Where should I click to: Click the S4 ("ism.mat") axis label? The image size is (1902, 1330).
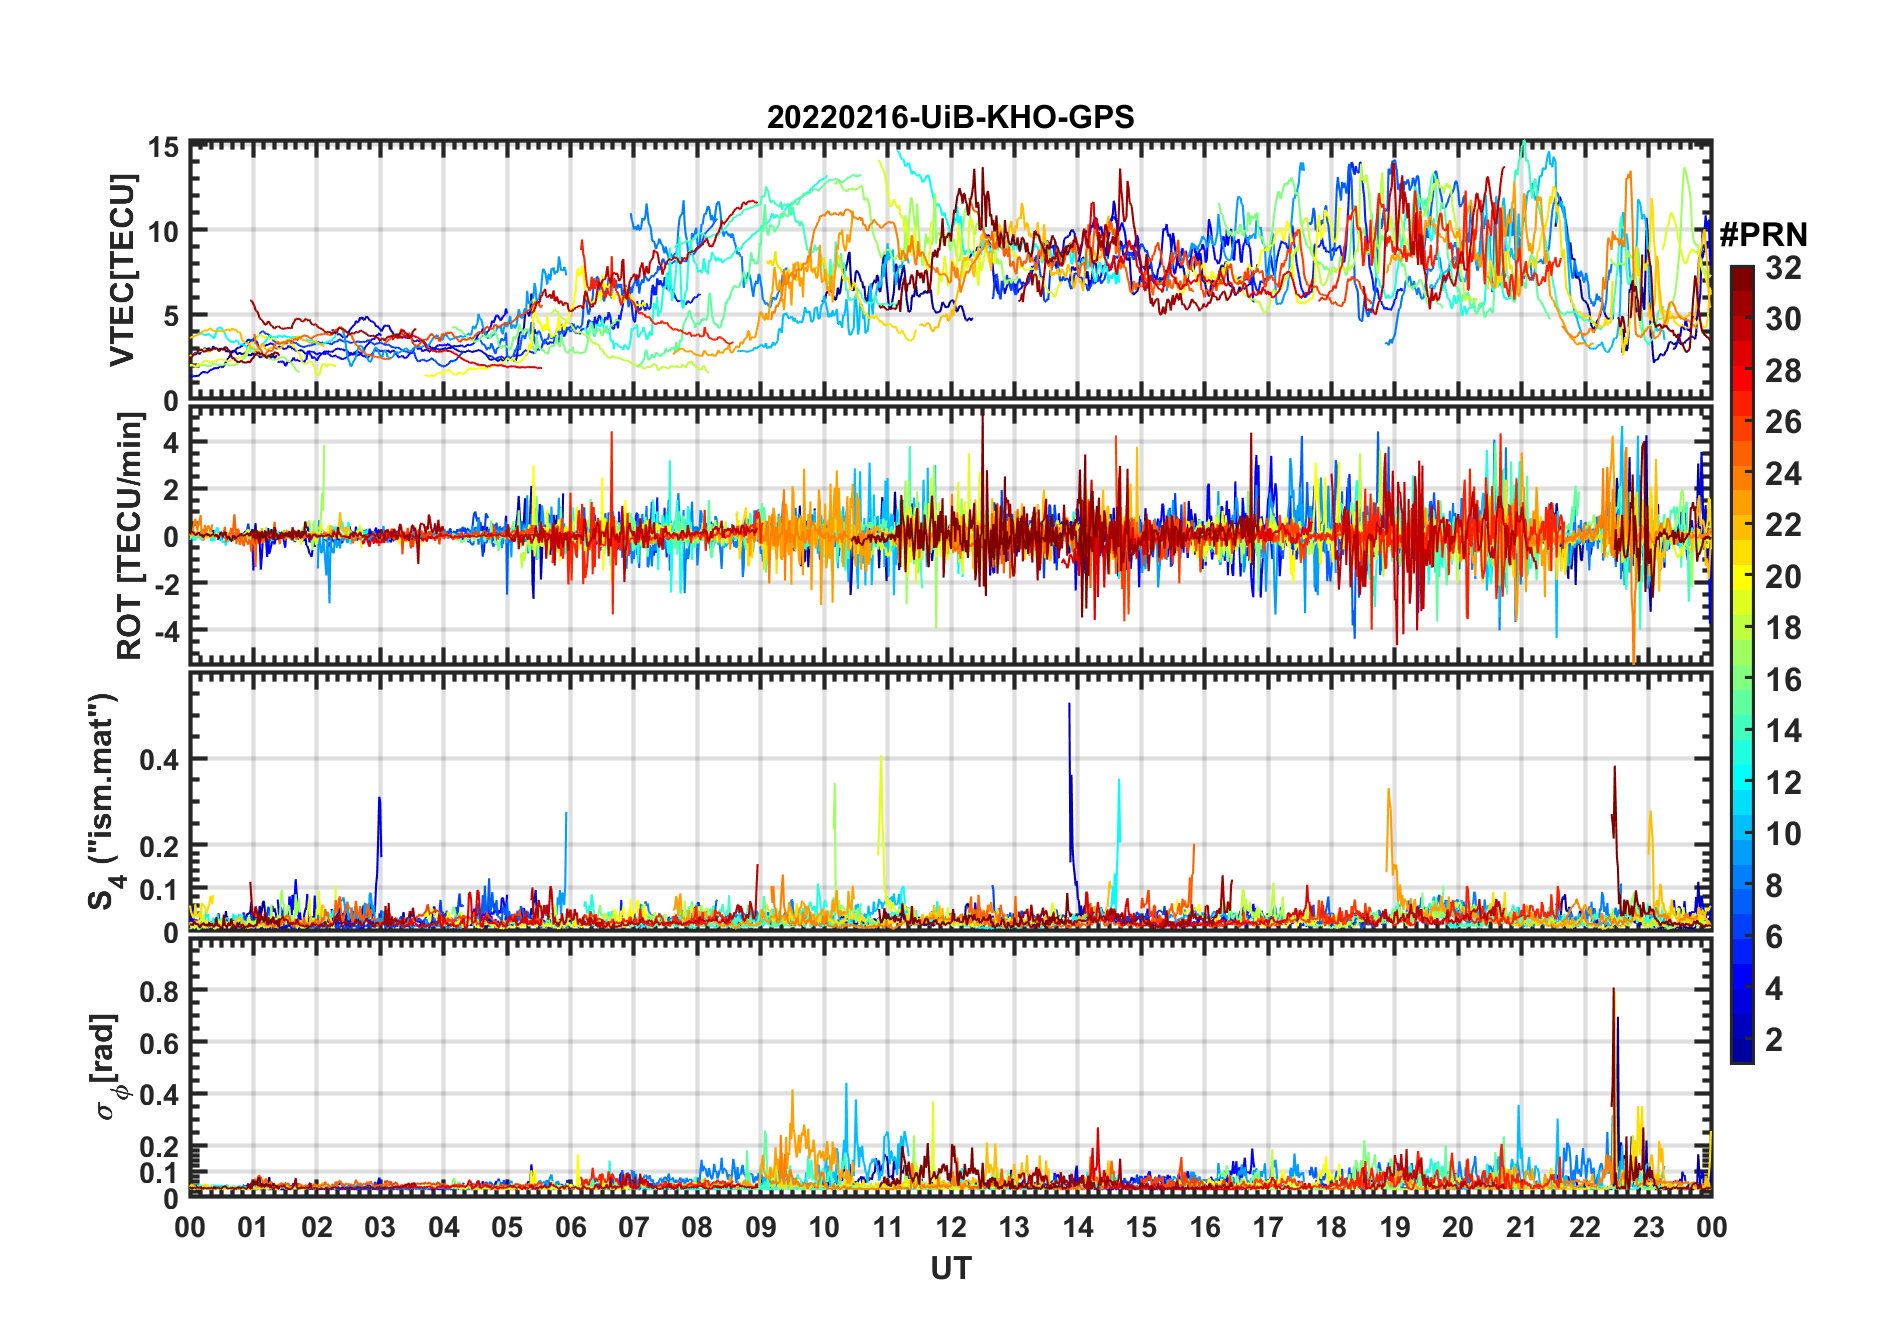tap(104, 801)
